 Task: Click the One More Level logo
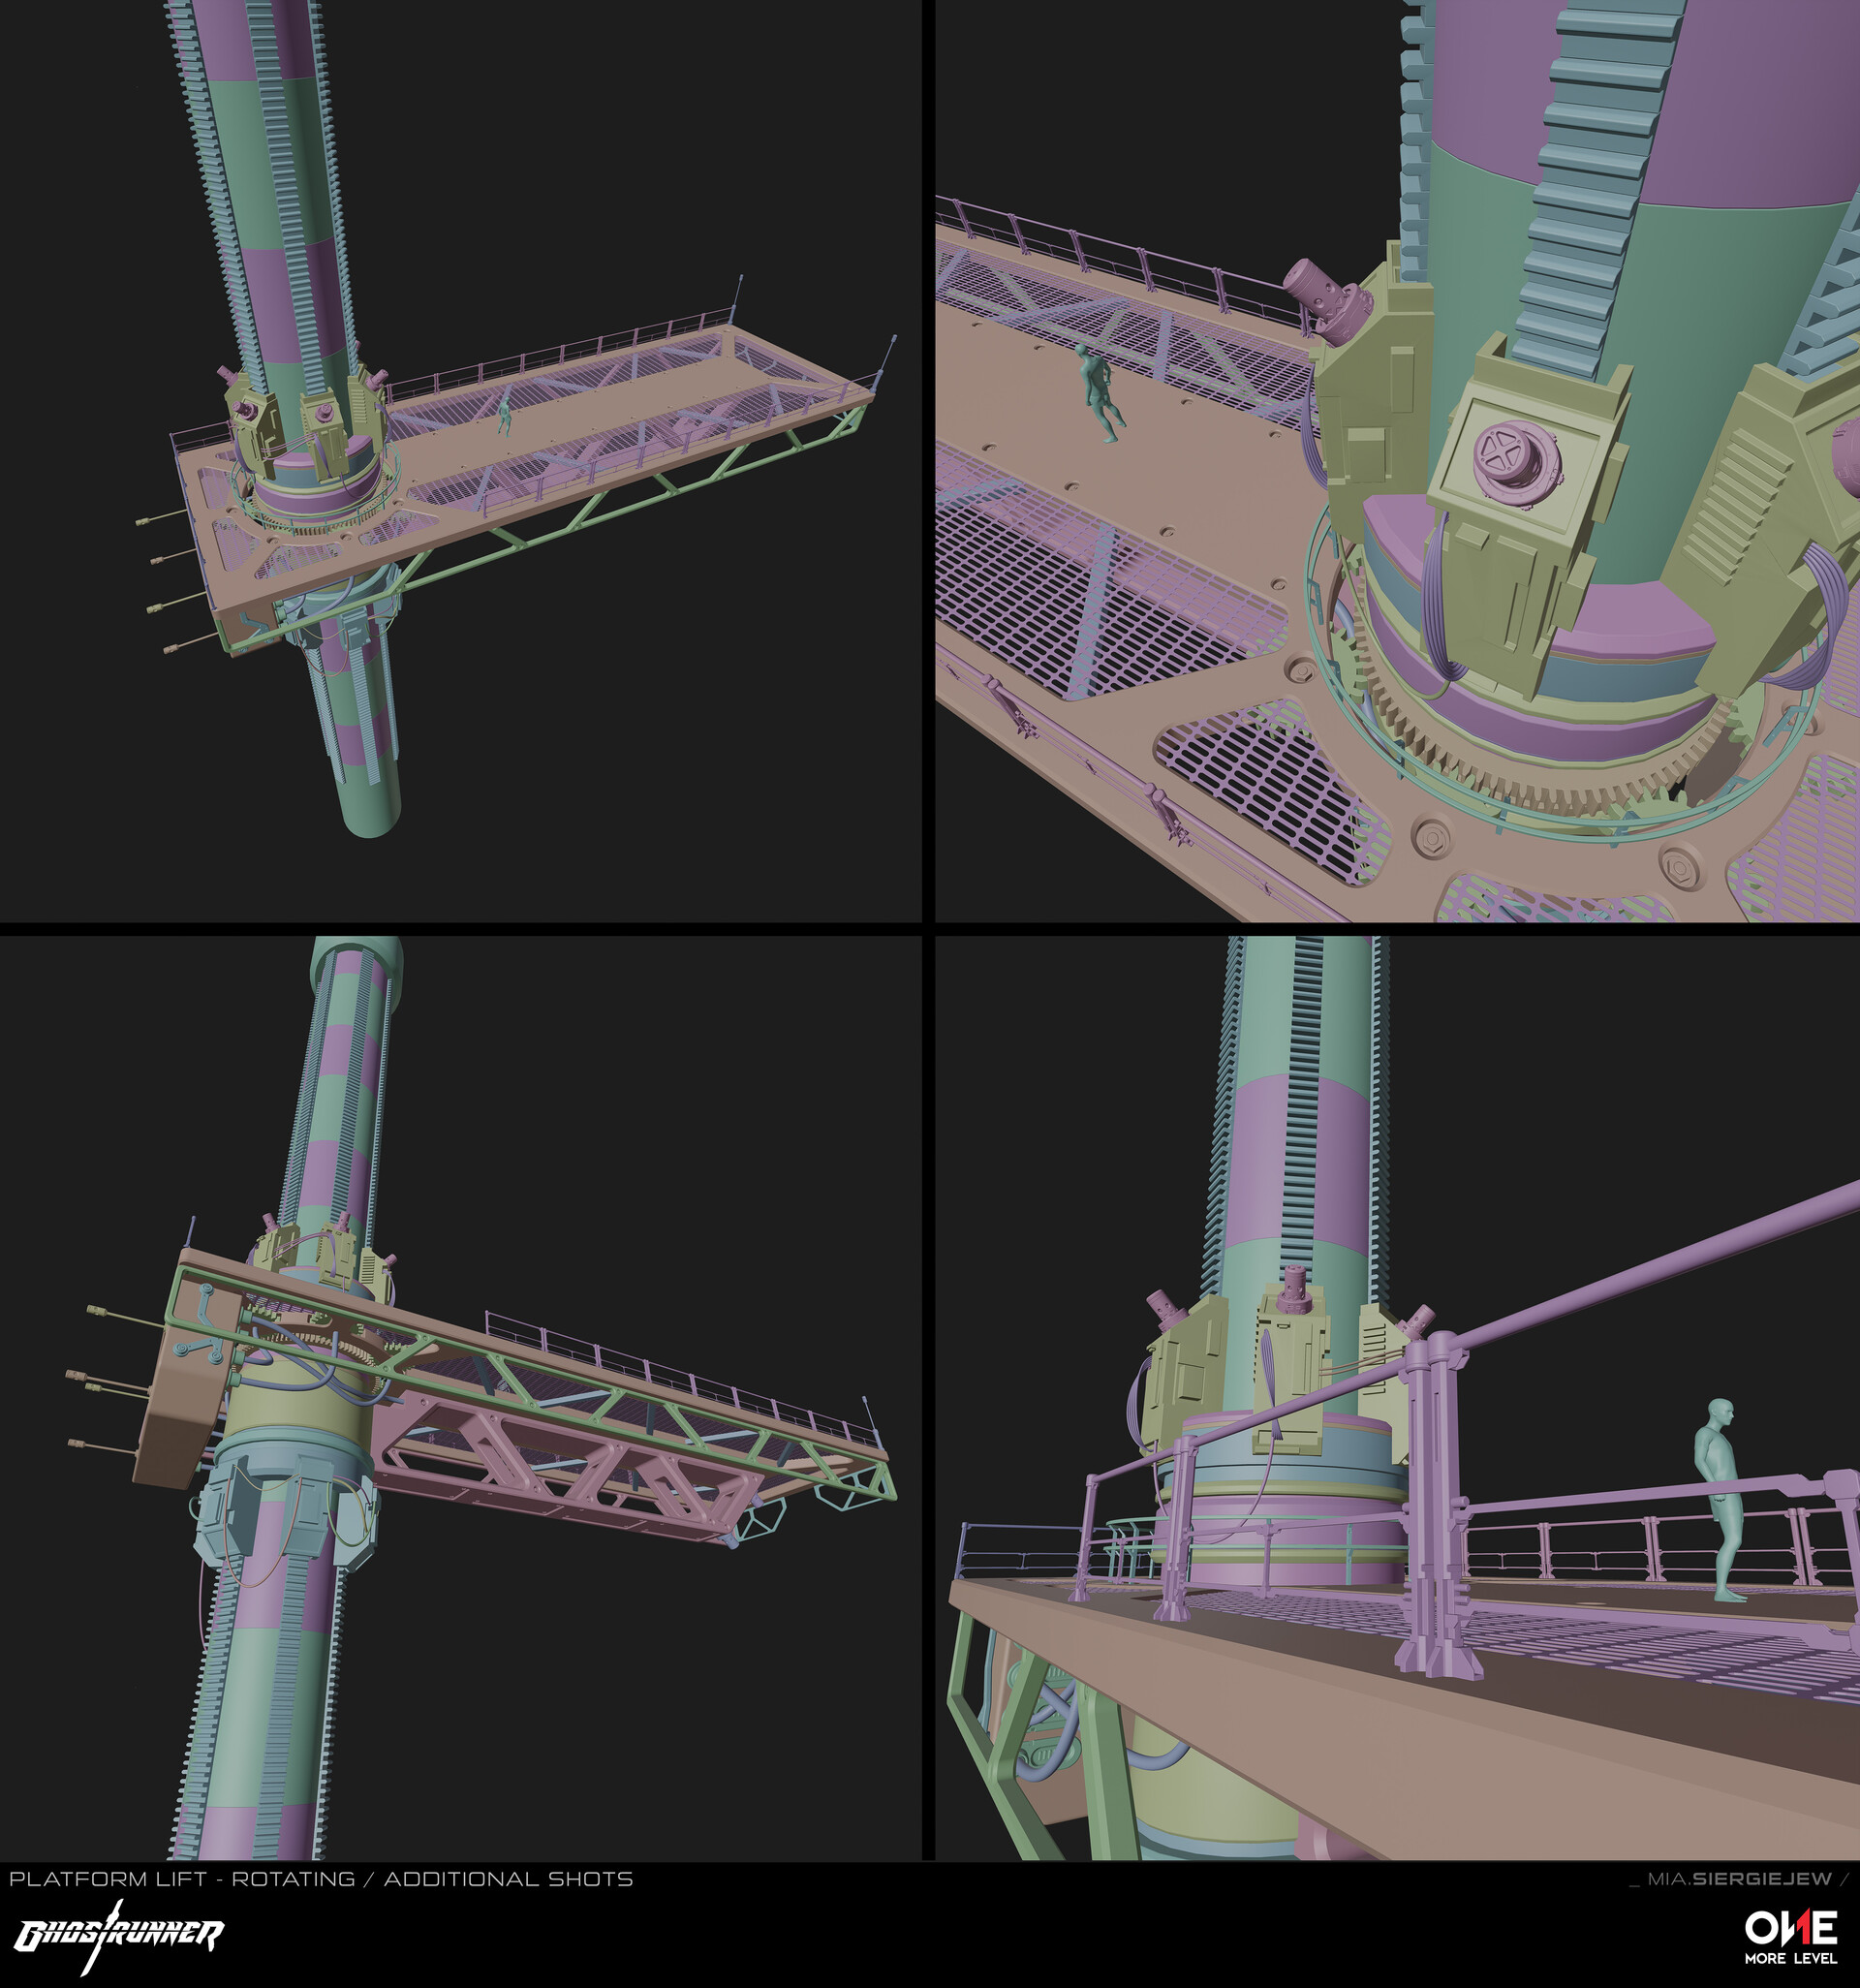pyautogui.click(x=1790, y=1936)
